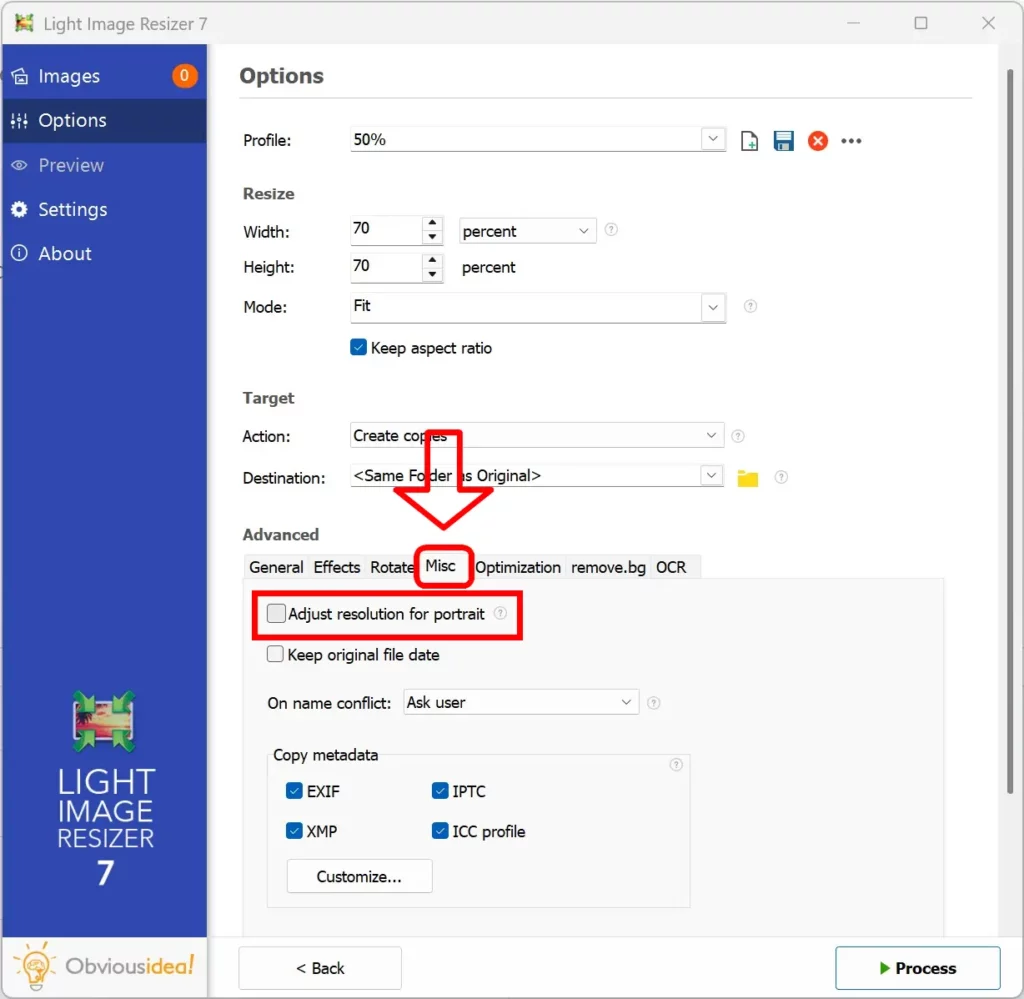Increase Width with the stepper up arrow
The height and width of the screenshot is (999, 1024).
point(432,223)
